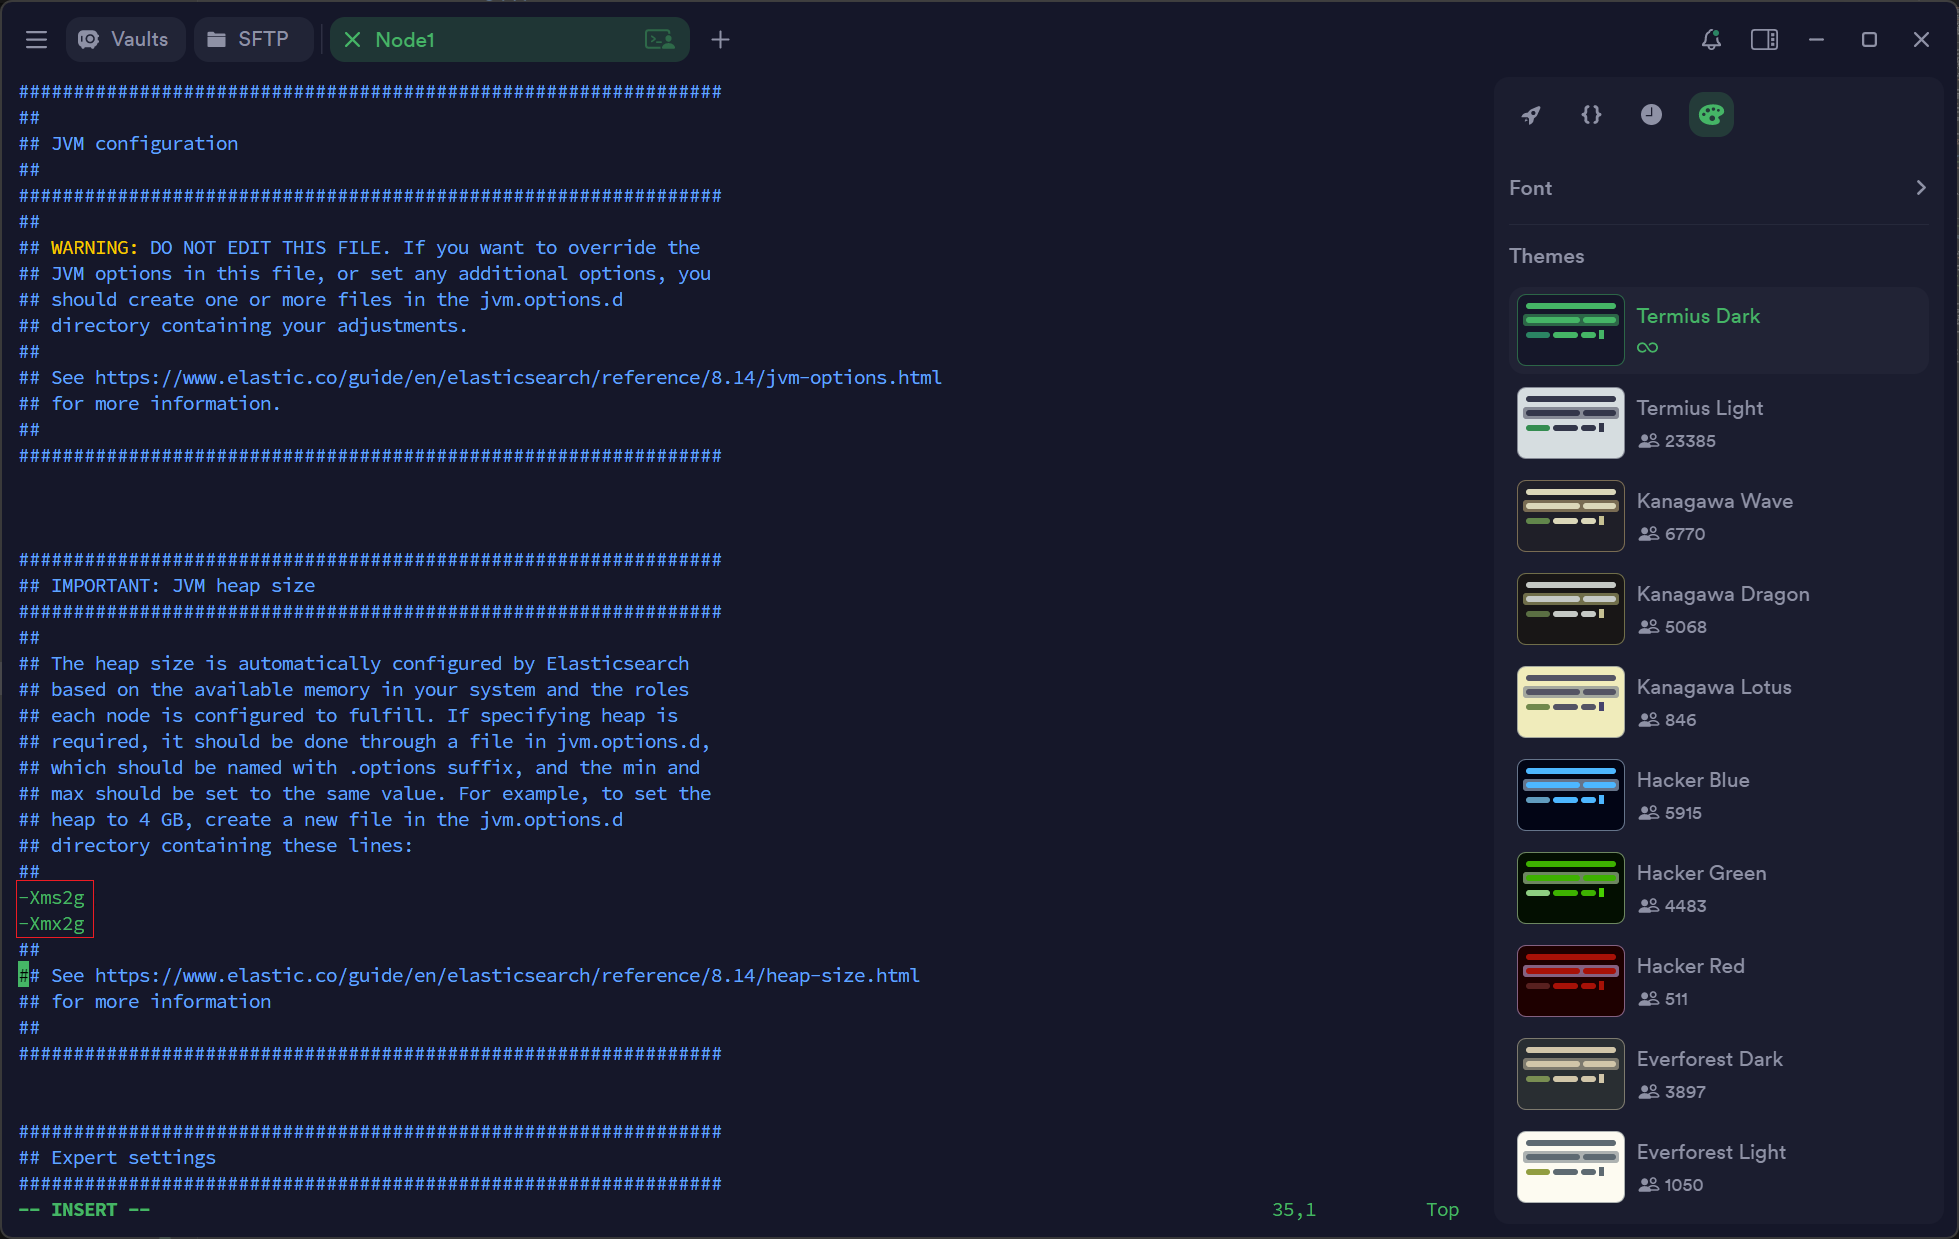Toggle the side panel layout icon

1764,40
